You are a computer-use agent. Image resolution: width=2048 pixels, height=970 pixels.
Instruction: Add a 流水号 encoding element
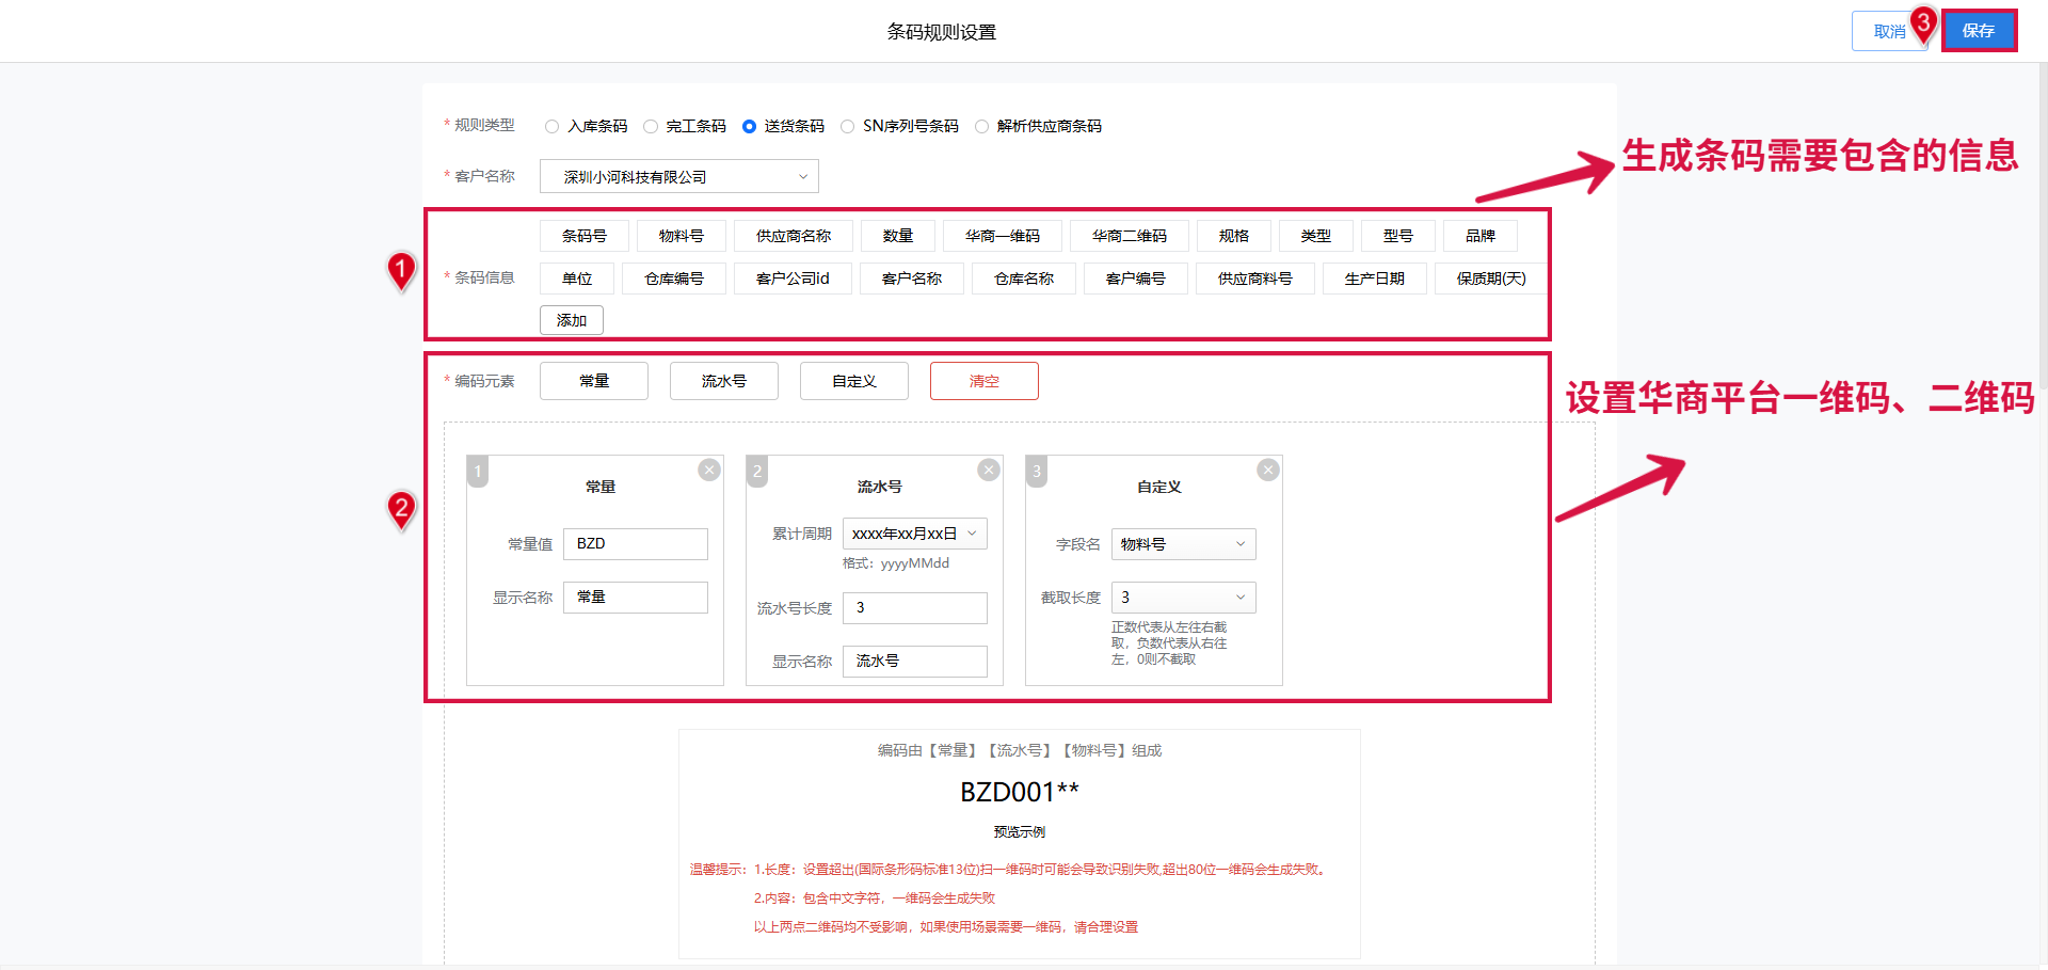click(724, 381)
